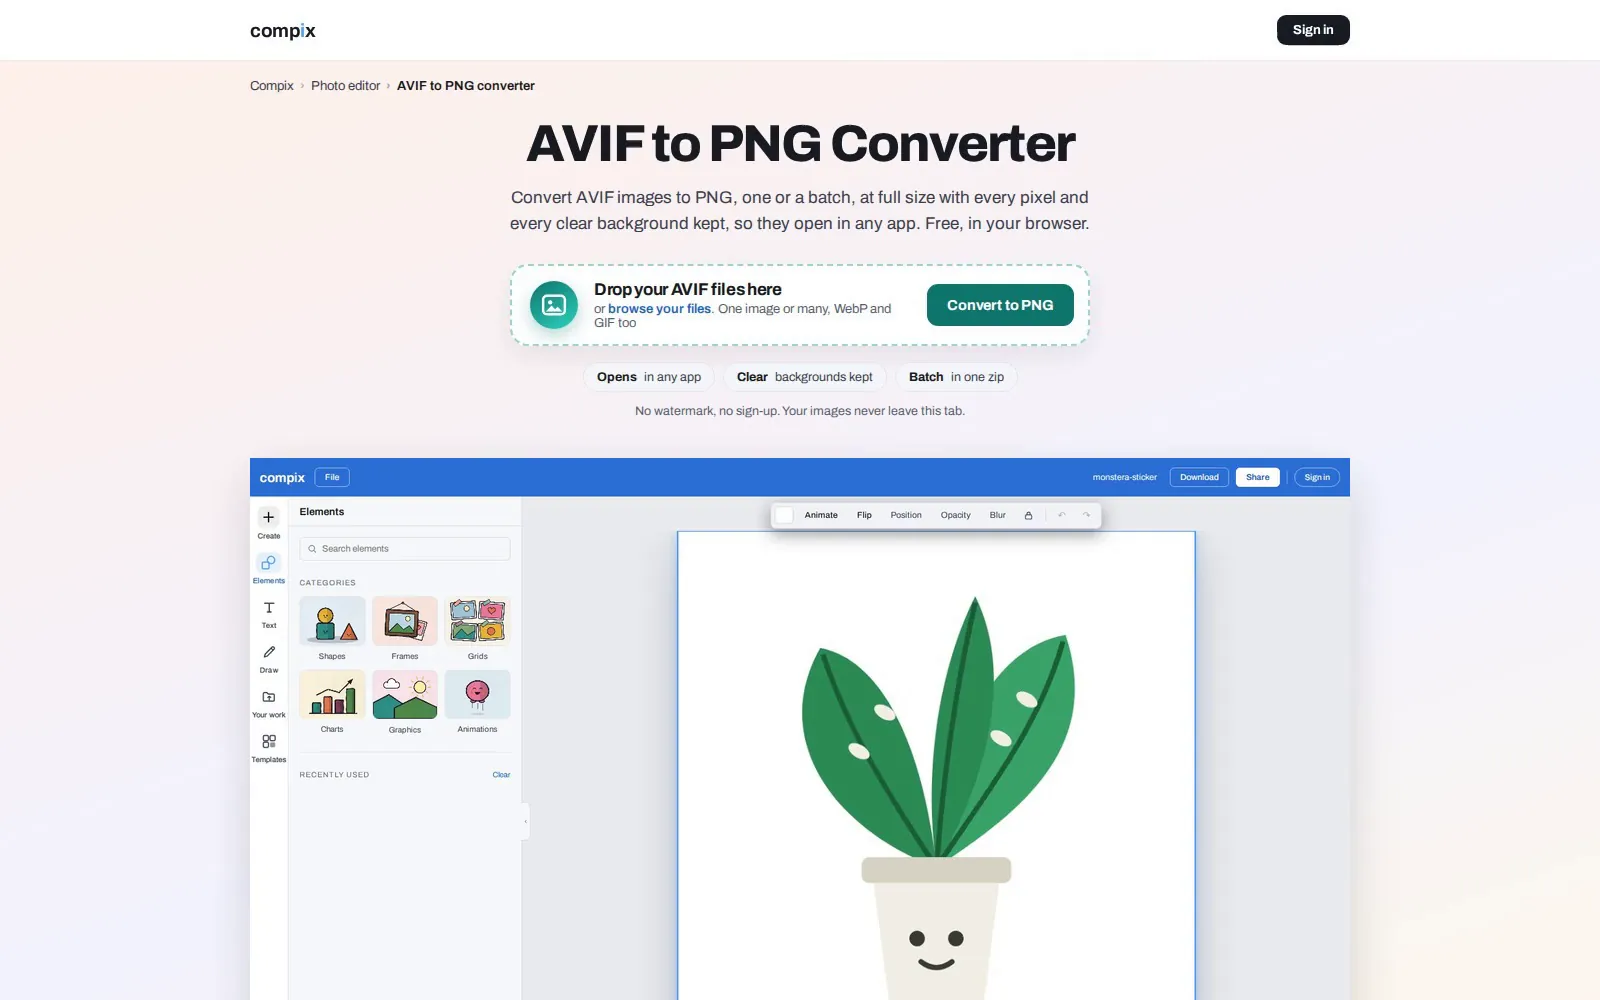Click the Search elements input field
1600x1000 pixels.
click(405, 549)
